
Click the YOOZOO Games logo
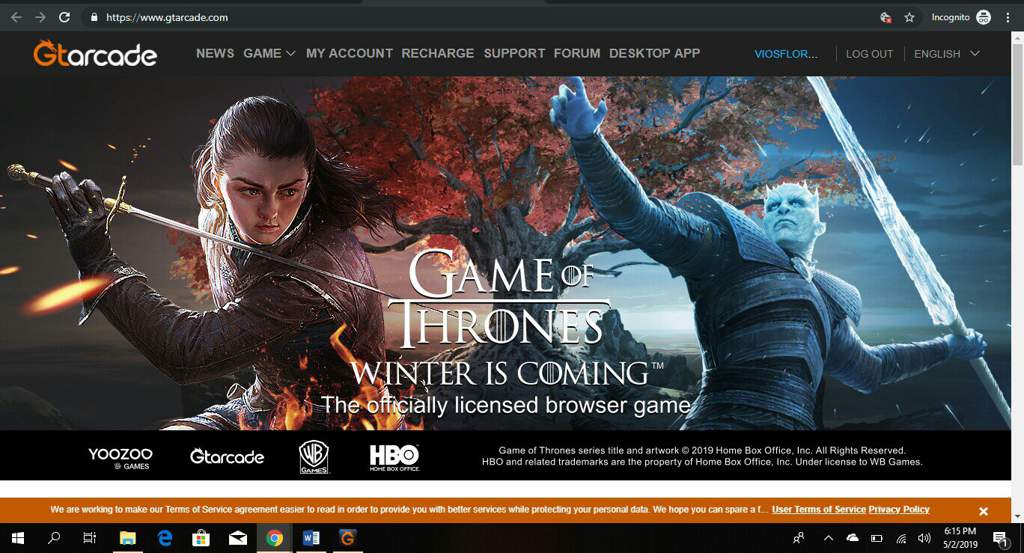(121, 458)
